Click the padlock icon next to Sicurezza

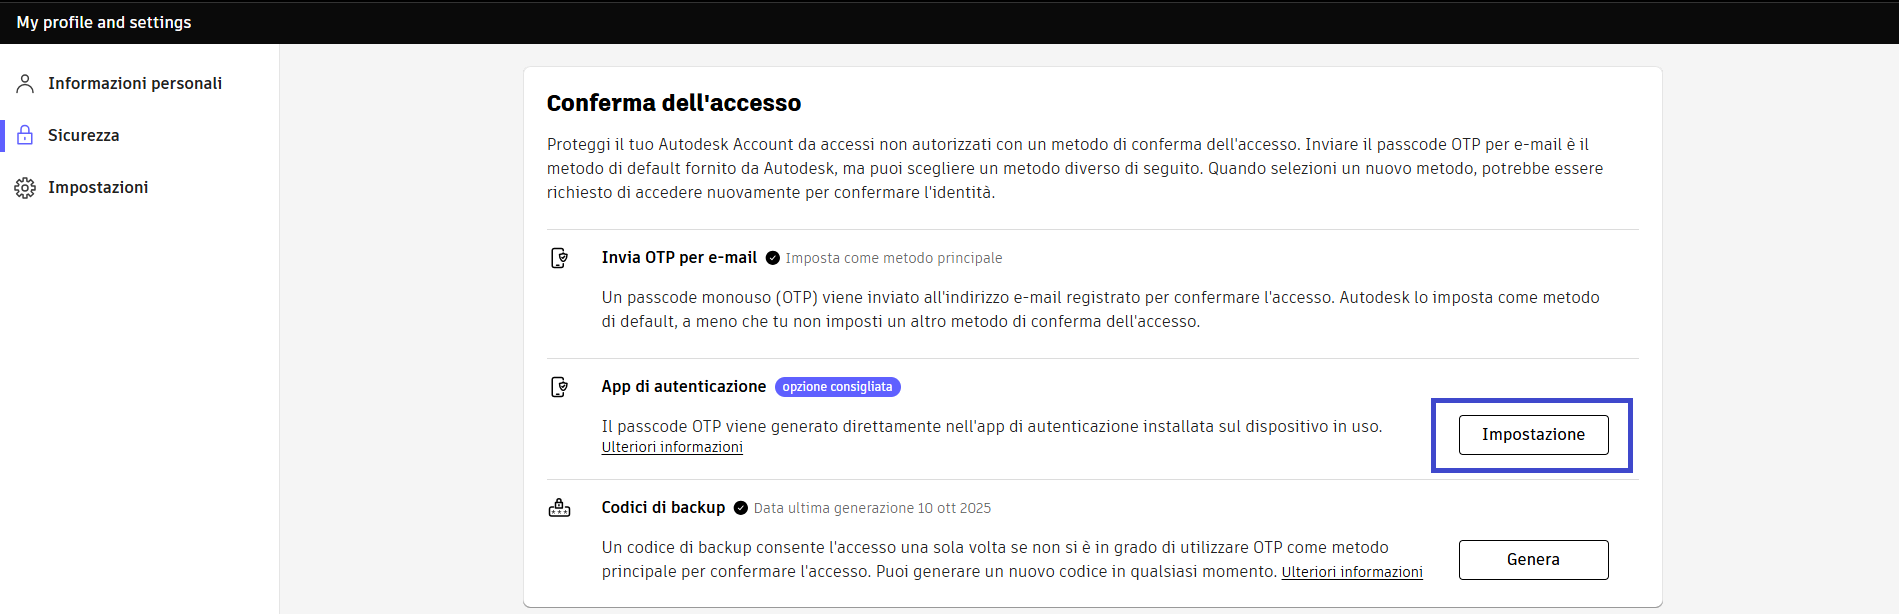pyautogui.click(x=25, y=135)
